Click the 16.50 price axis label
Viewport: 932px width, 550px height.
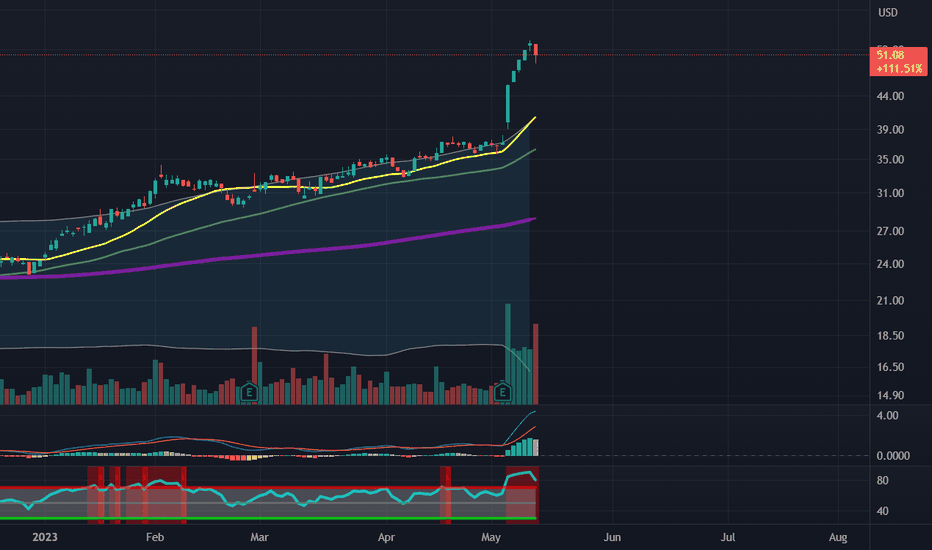(x=890, y=367)
